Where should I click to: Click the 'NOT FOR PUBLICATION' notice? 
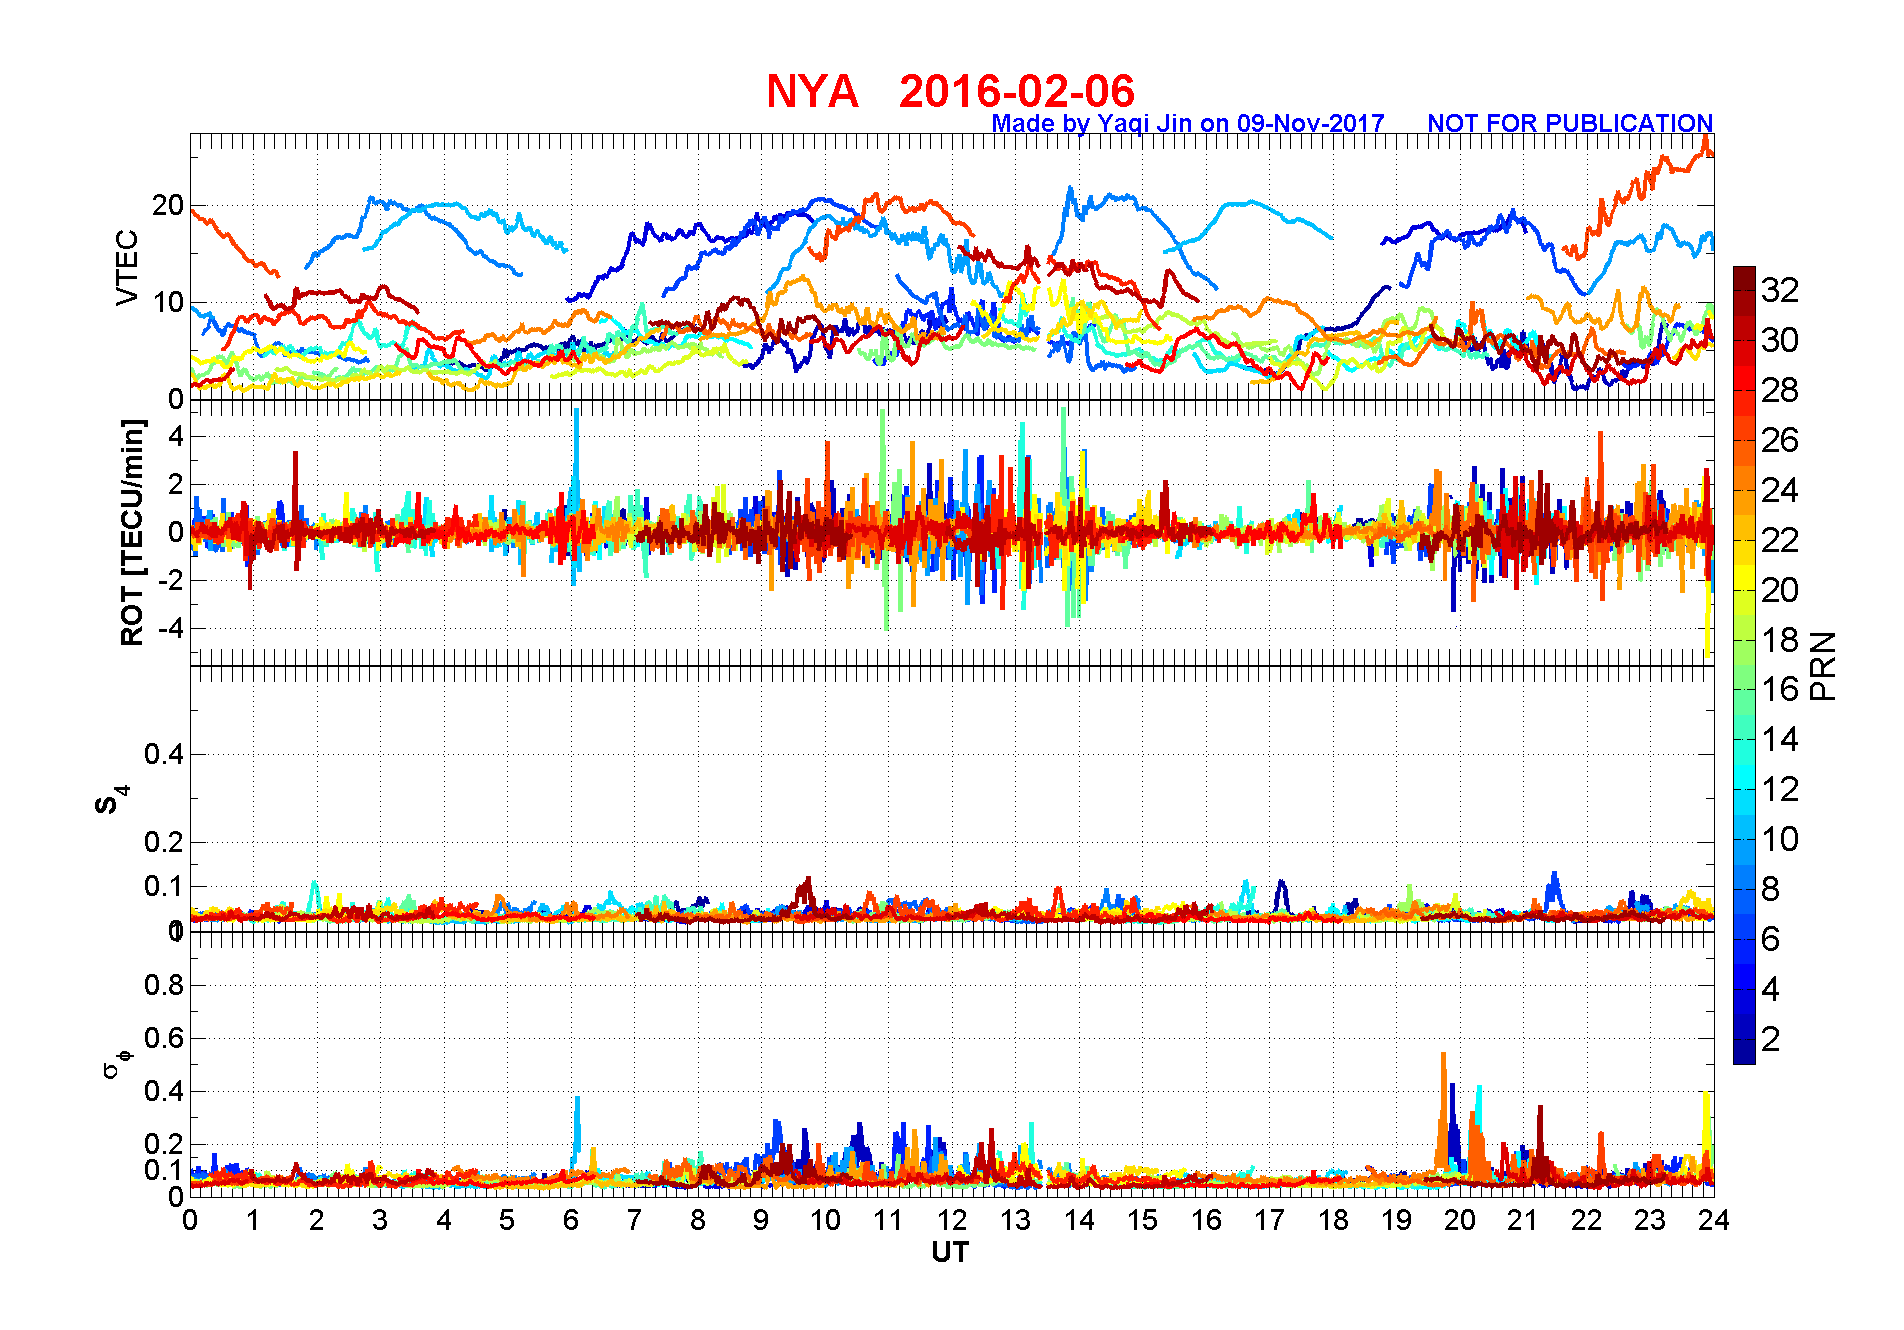pyautogui.click(x=1570, y=123)
